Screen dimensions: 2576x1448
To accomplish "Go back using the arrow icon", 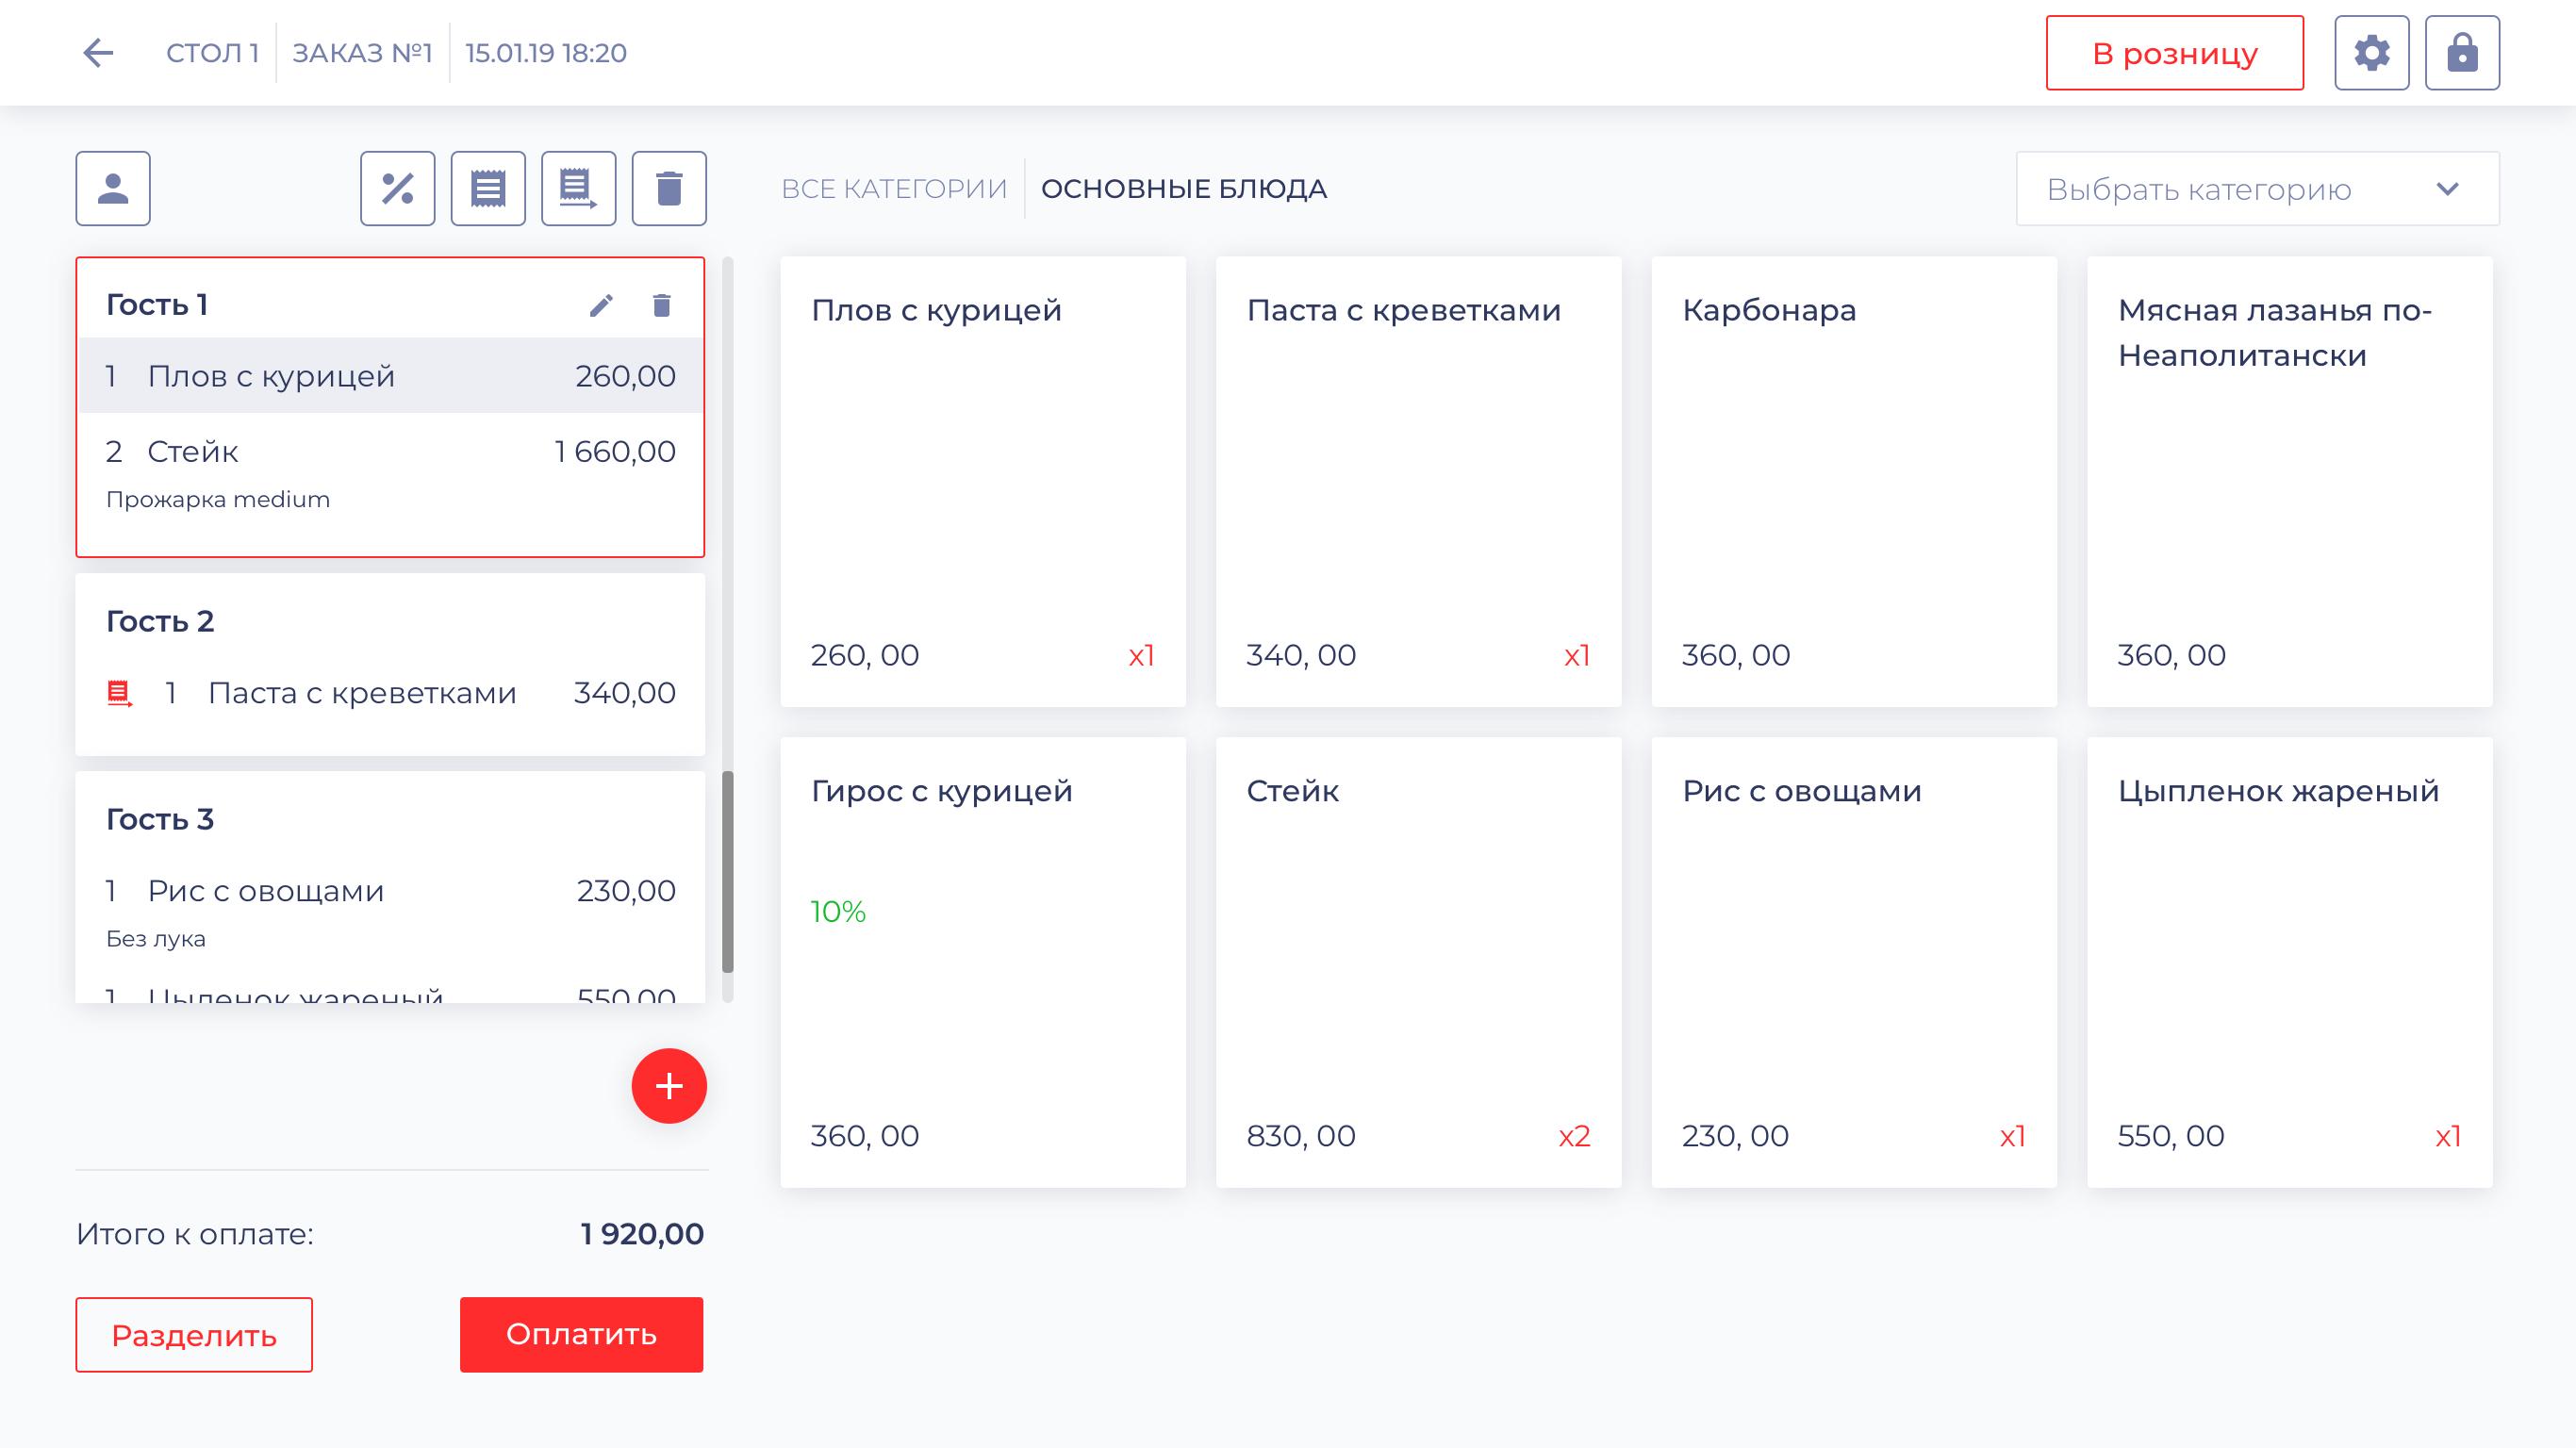I will click(x=98, y=52).
